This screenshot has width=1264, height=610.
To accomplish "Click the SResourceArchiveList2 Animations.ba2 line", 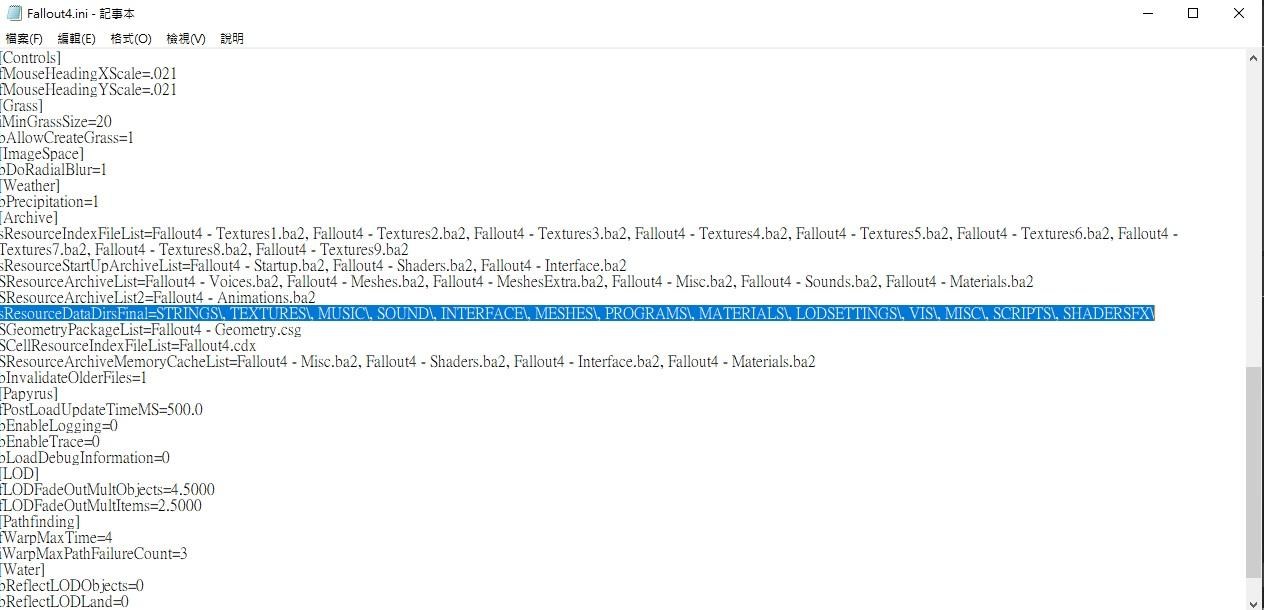I will (158, 298).
